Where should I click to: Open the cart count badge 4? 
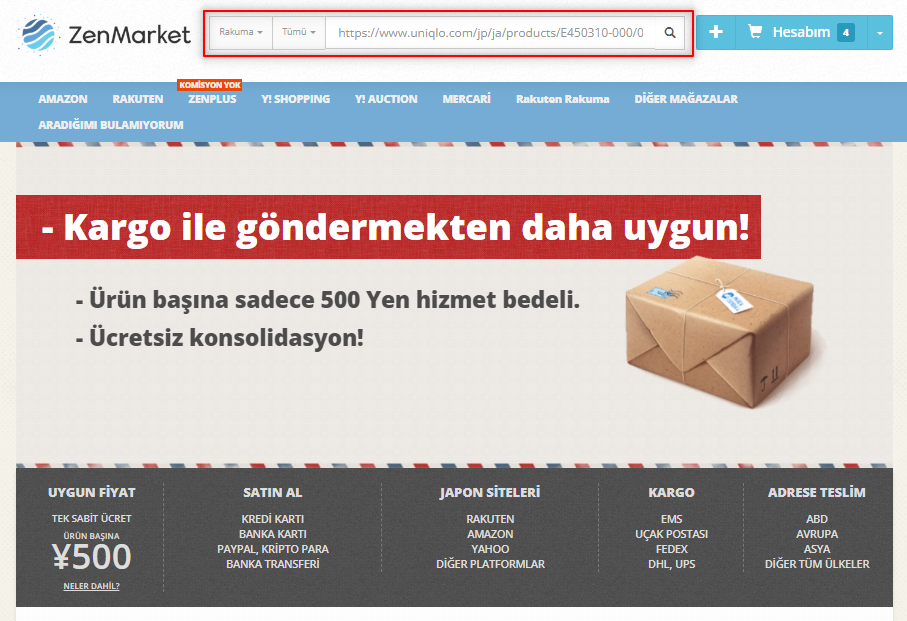pos(846,32)
